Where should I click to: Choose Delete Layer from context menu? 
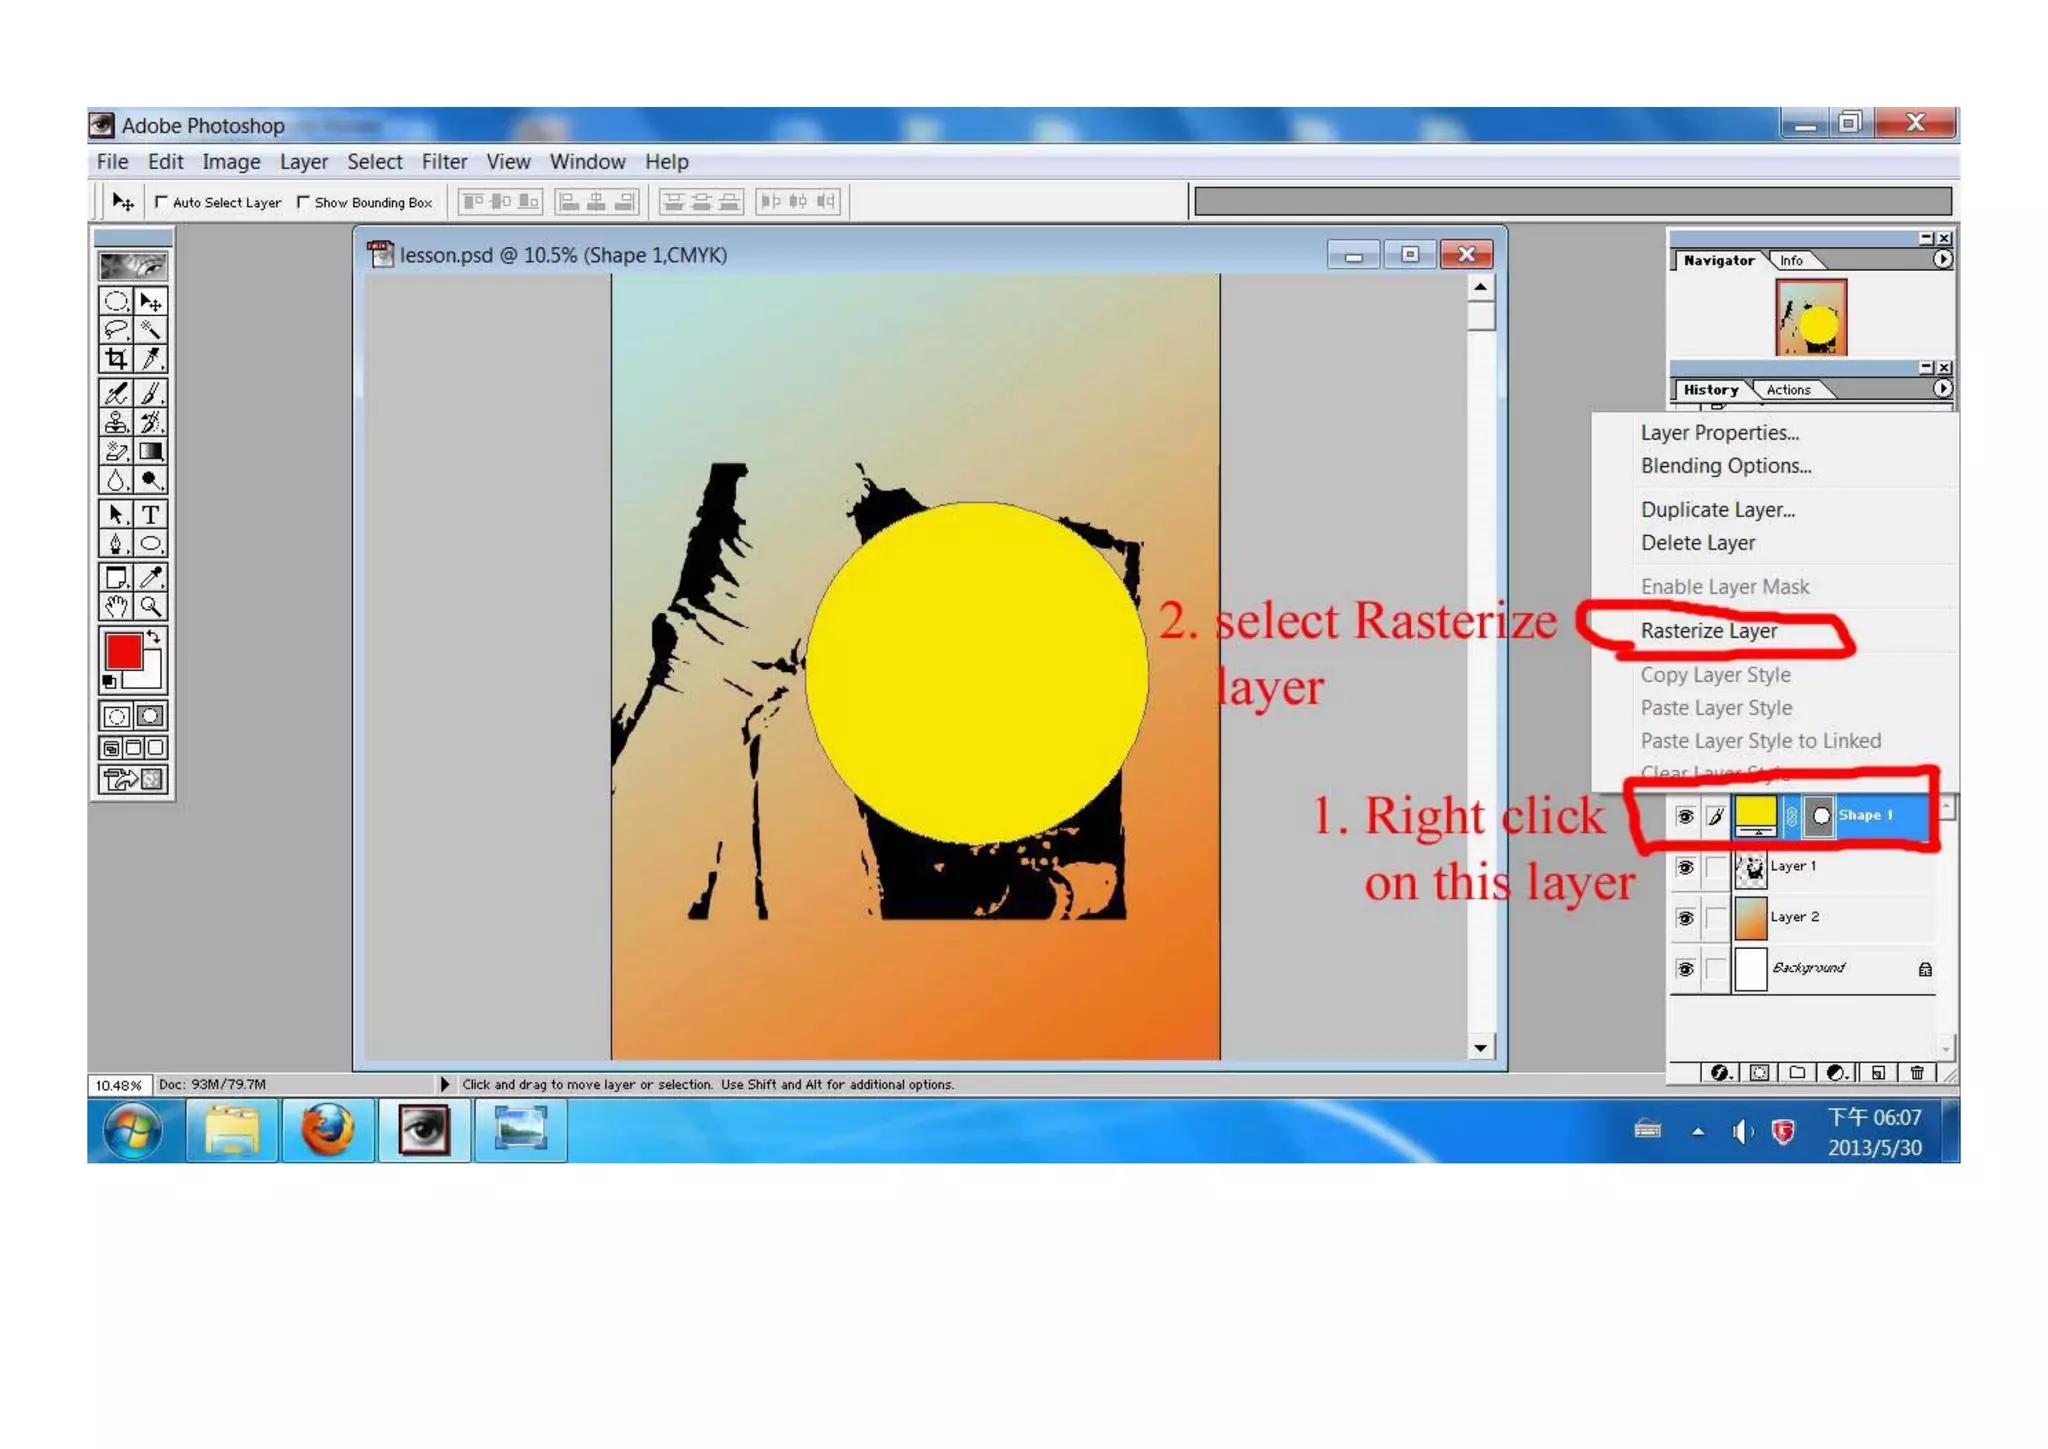point(1698,542)
